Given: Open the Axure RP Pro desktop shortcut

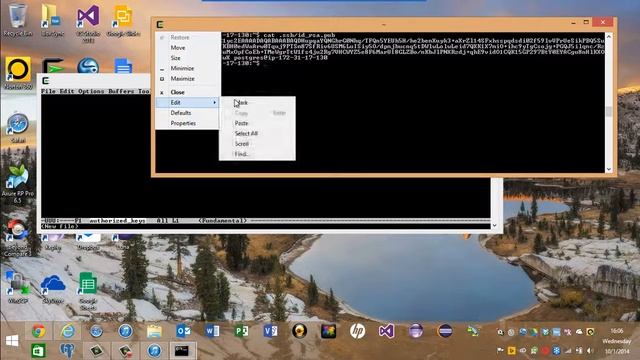Looking at the screenshot, I should pos(18,184).
